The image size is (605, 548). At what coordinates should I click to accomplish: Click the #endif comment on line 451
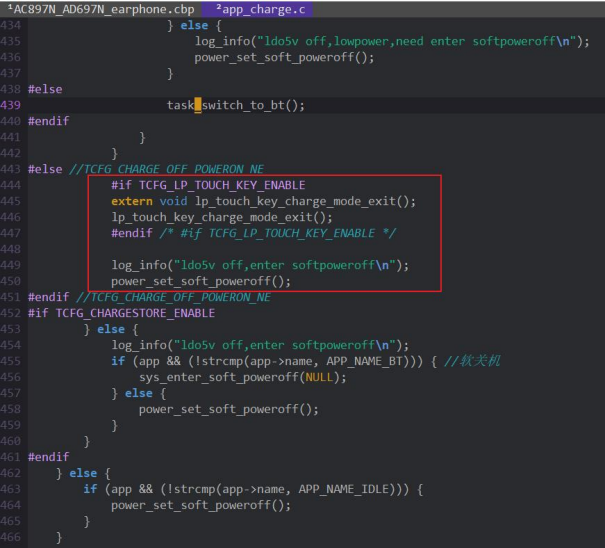[x=173, y=297]
